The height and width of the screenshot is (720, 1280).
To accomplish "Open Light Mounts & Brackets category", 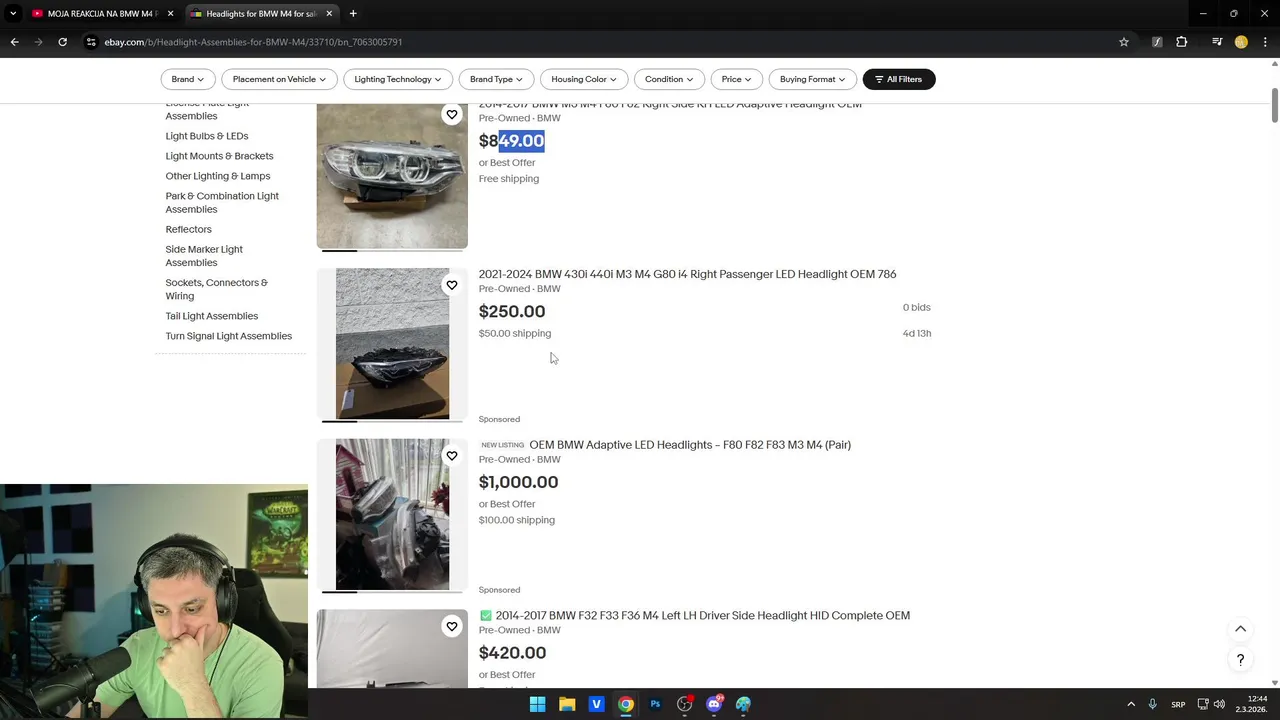I will 219,156.
